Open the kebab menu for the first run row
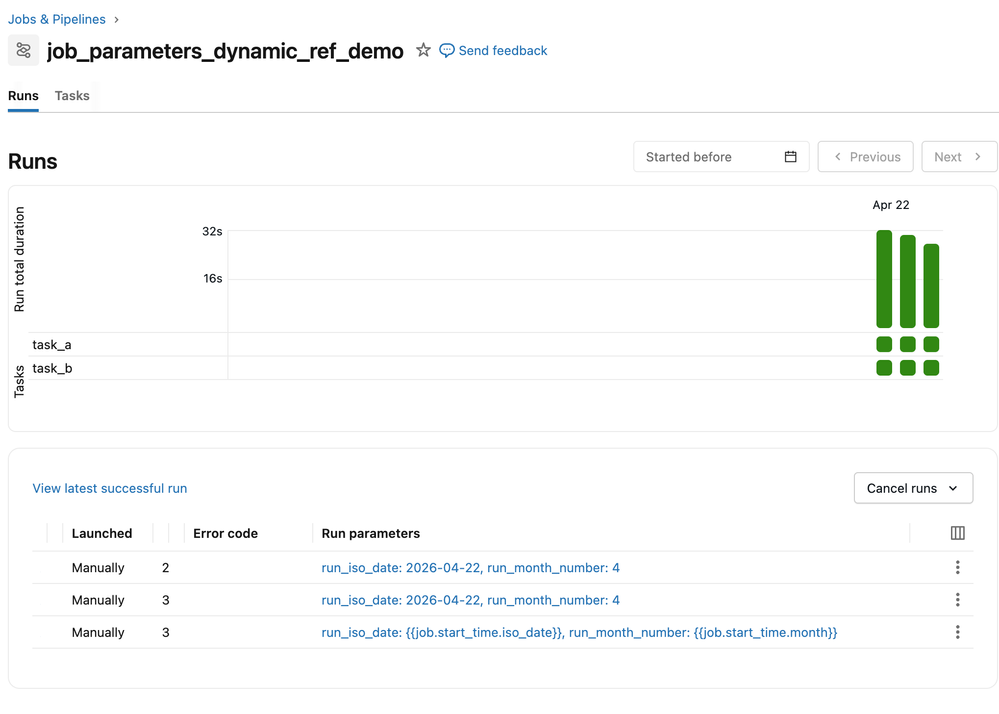 [957, 567]
